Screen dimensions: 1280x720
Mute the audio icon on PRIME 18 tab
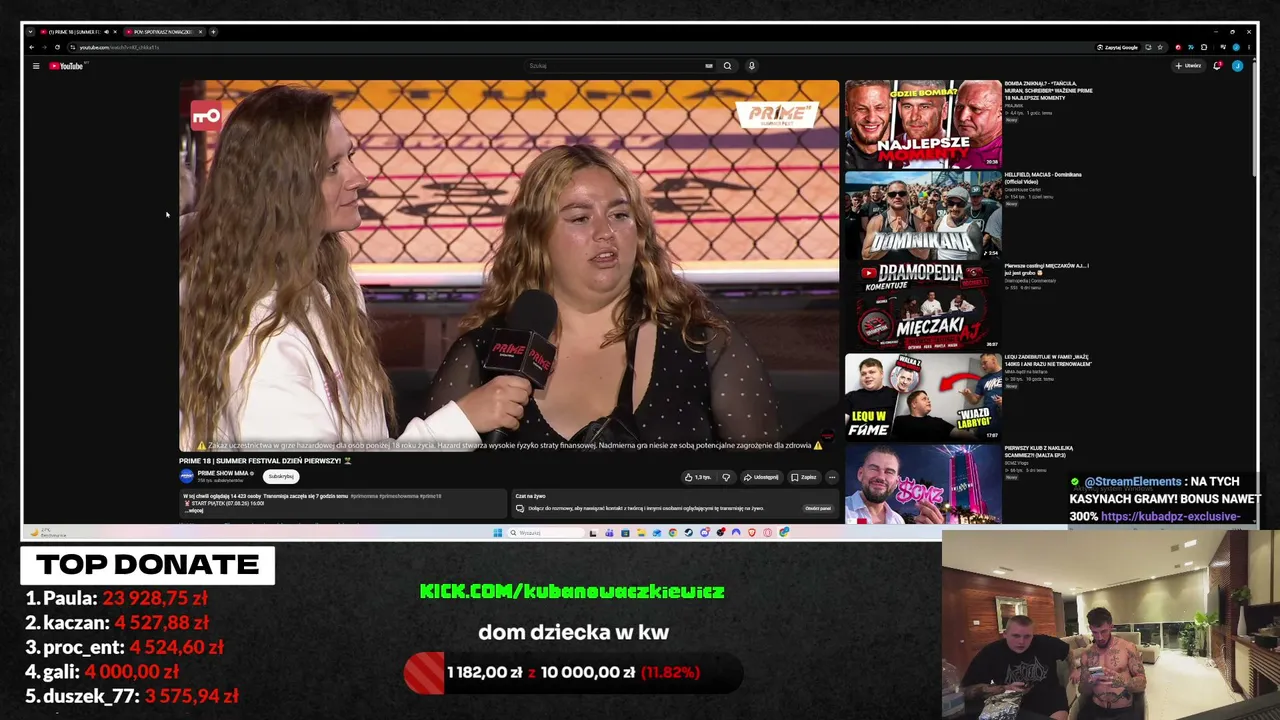point(106,32)
